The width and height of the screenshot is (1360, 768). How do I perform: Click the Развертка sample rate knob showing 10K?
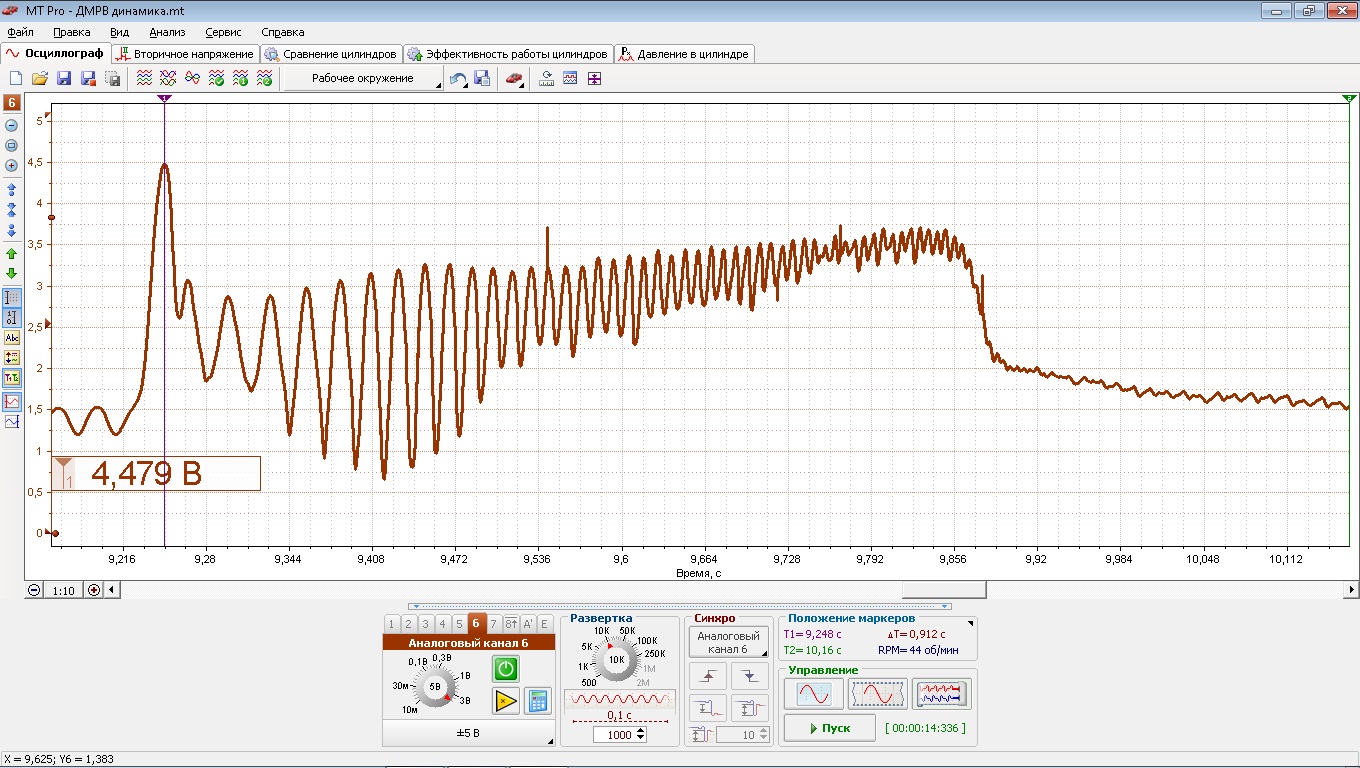click(x=616, y=660)
